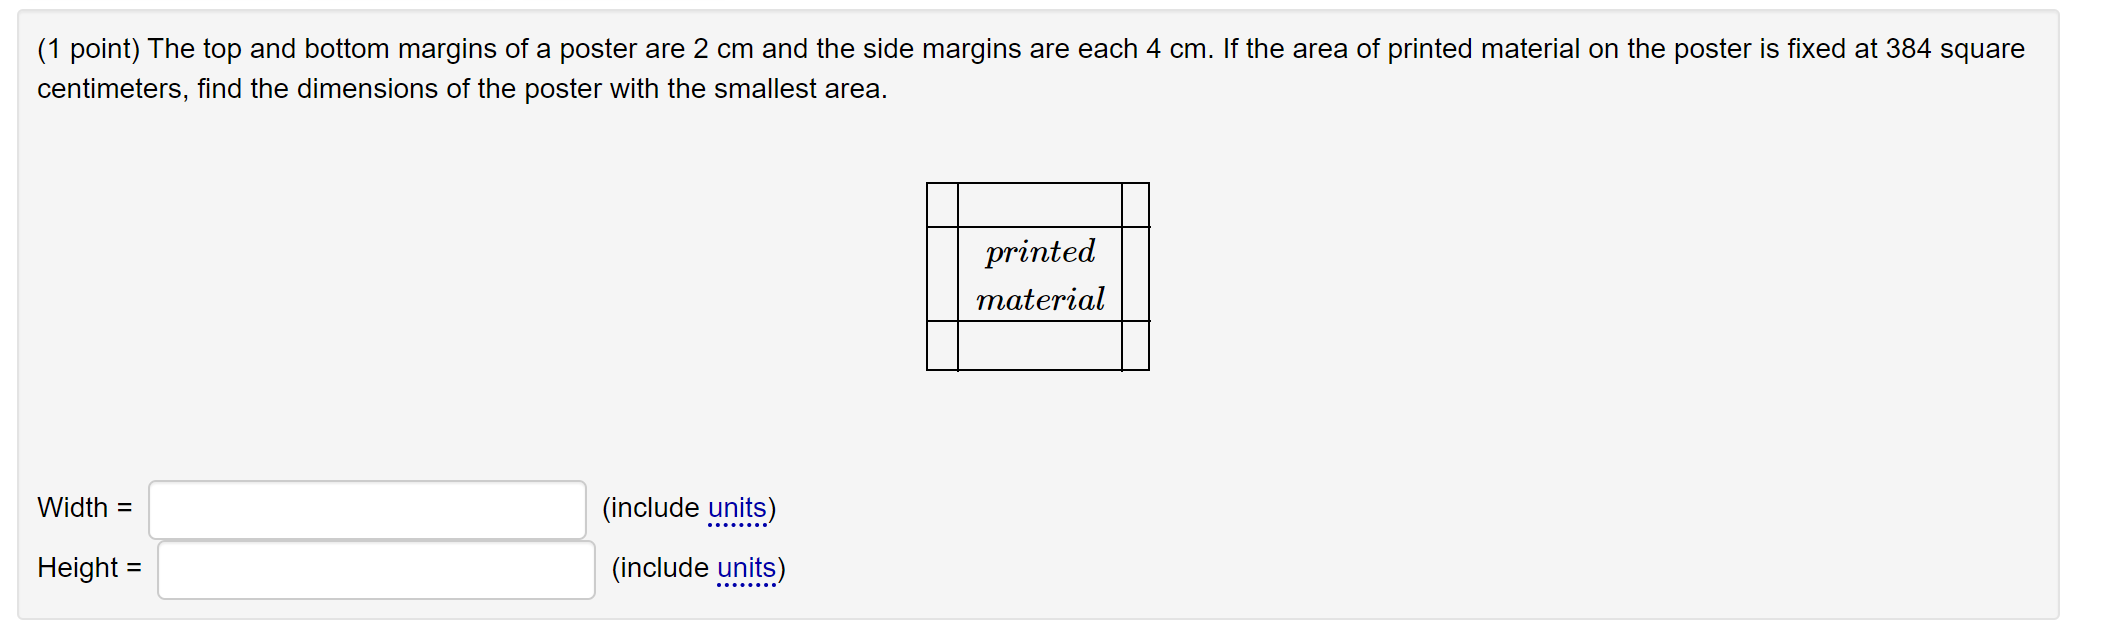Click the '(include units)' text near Height

click(700, 567)
